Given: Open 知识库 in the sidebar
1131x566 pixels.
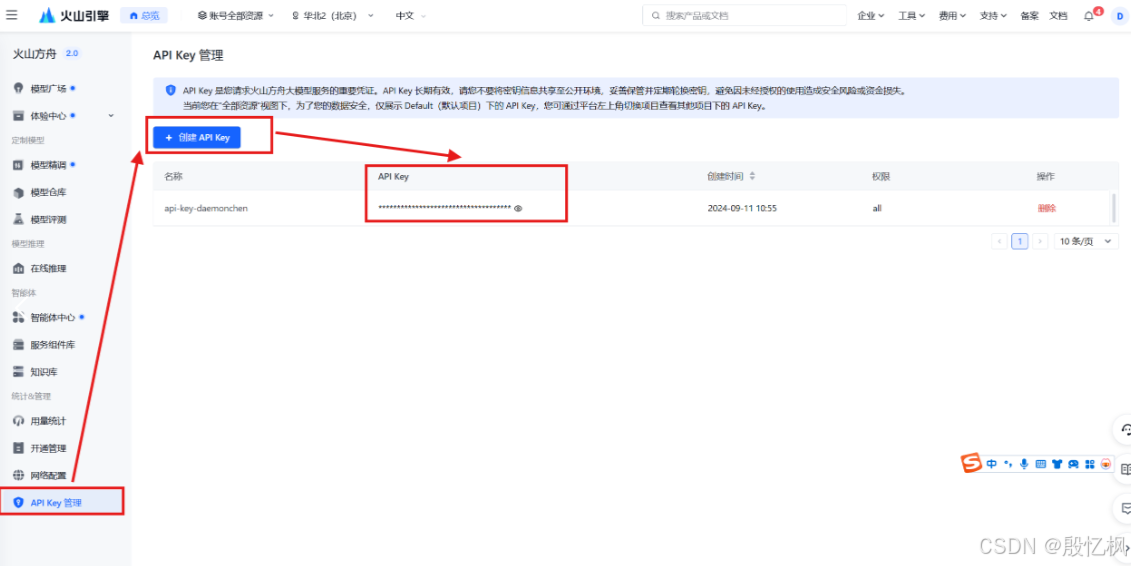Looking at the screenshot, I should coord(43,372).
